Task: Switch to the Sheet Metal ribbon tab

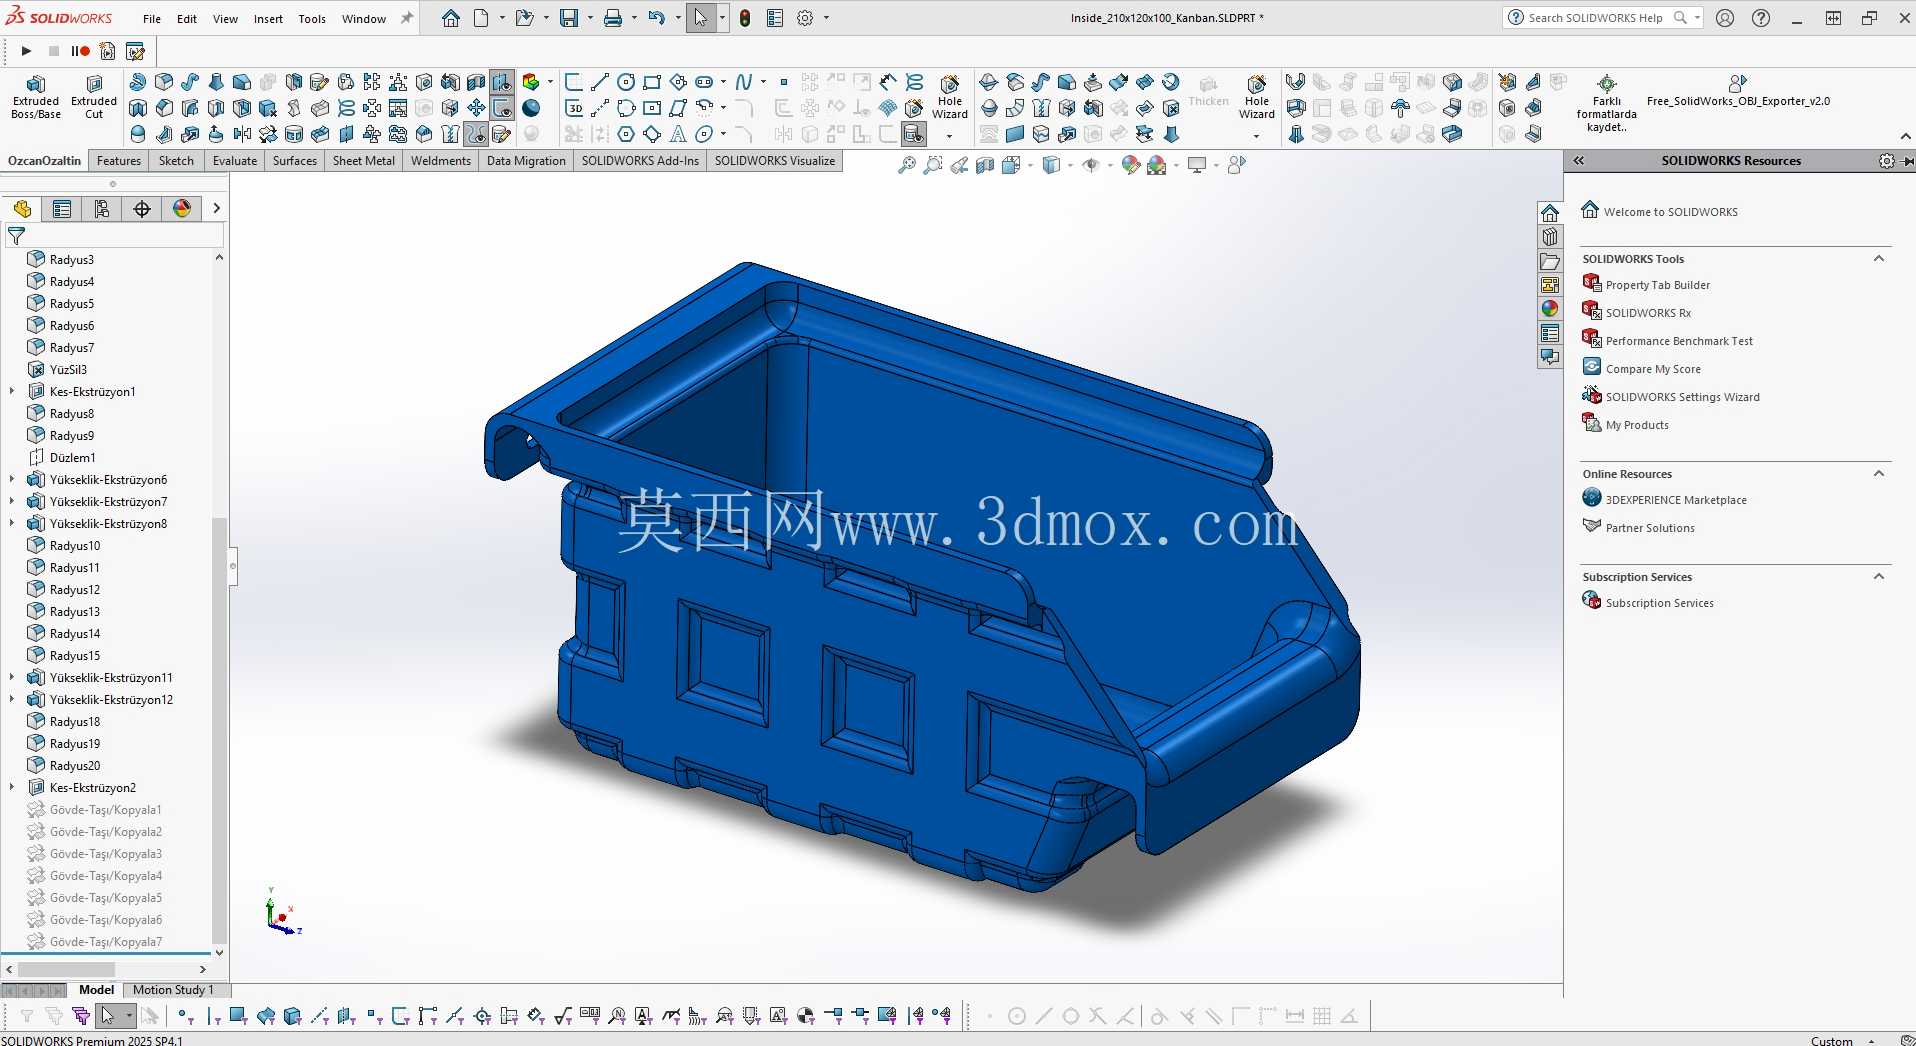Action: (364, 161)
